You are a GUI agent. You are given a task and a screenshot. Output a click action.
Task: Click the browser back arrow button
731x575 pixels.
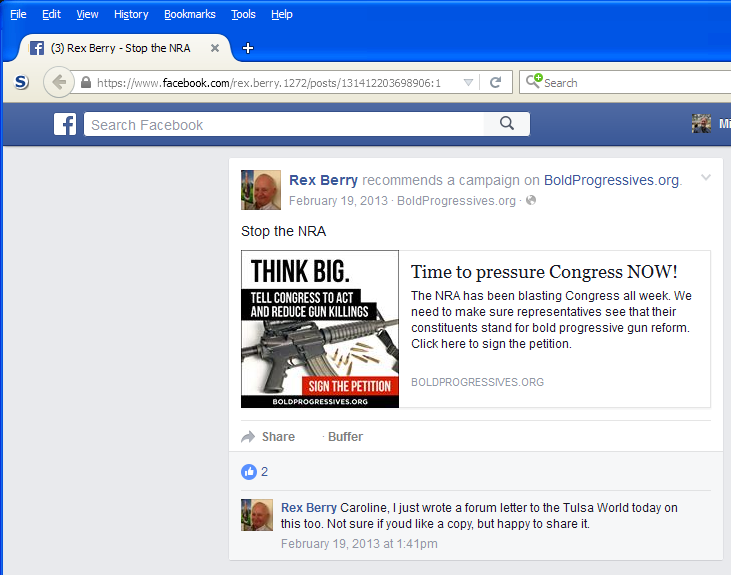59,83
